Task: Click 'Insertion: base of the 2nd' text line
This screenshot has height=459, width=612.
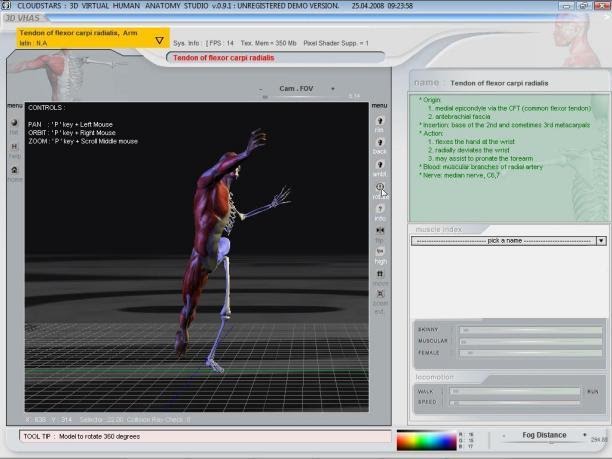Action: click(x=504, y=125)
